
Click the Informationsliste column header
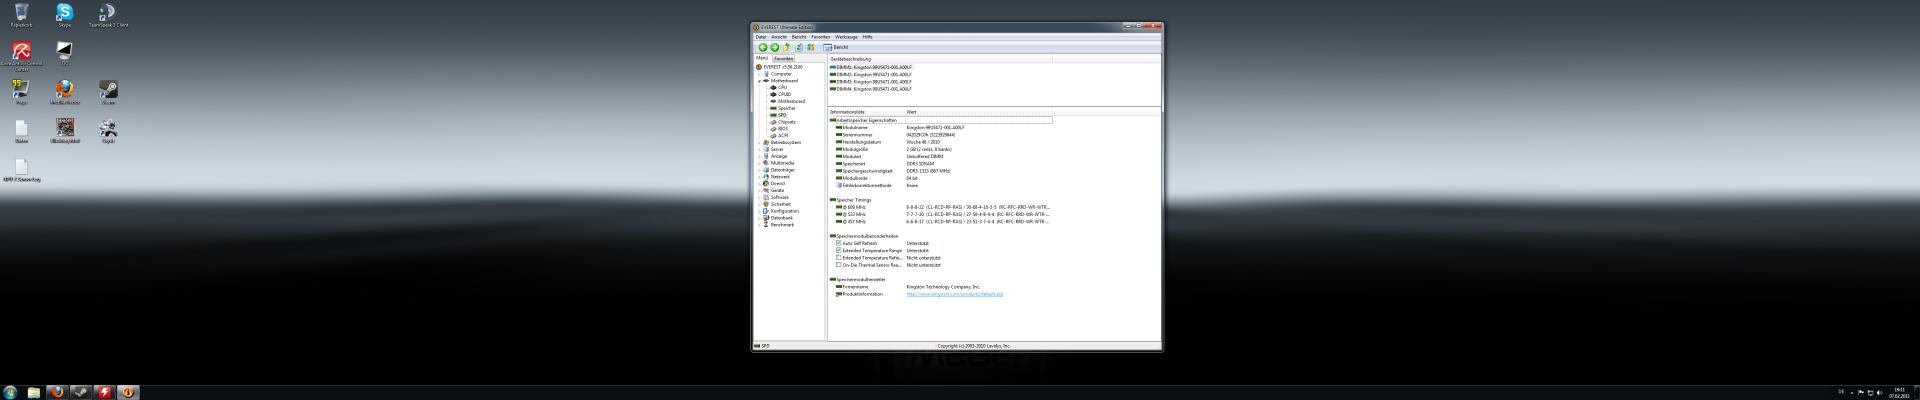867,112
